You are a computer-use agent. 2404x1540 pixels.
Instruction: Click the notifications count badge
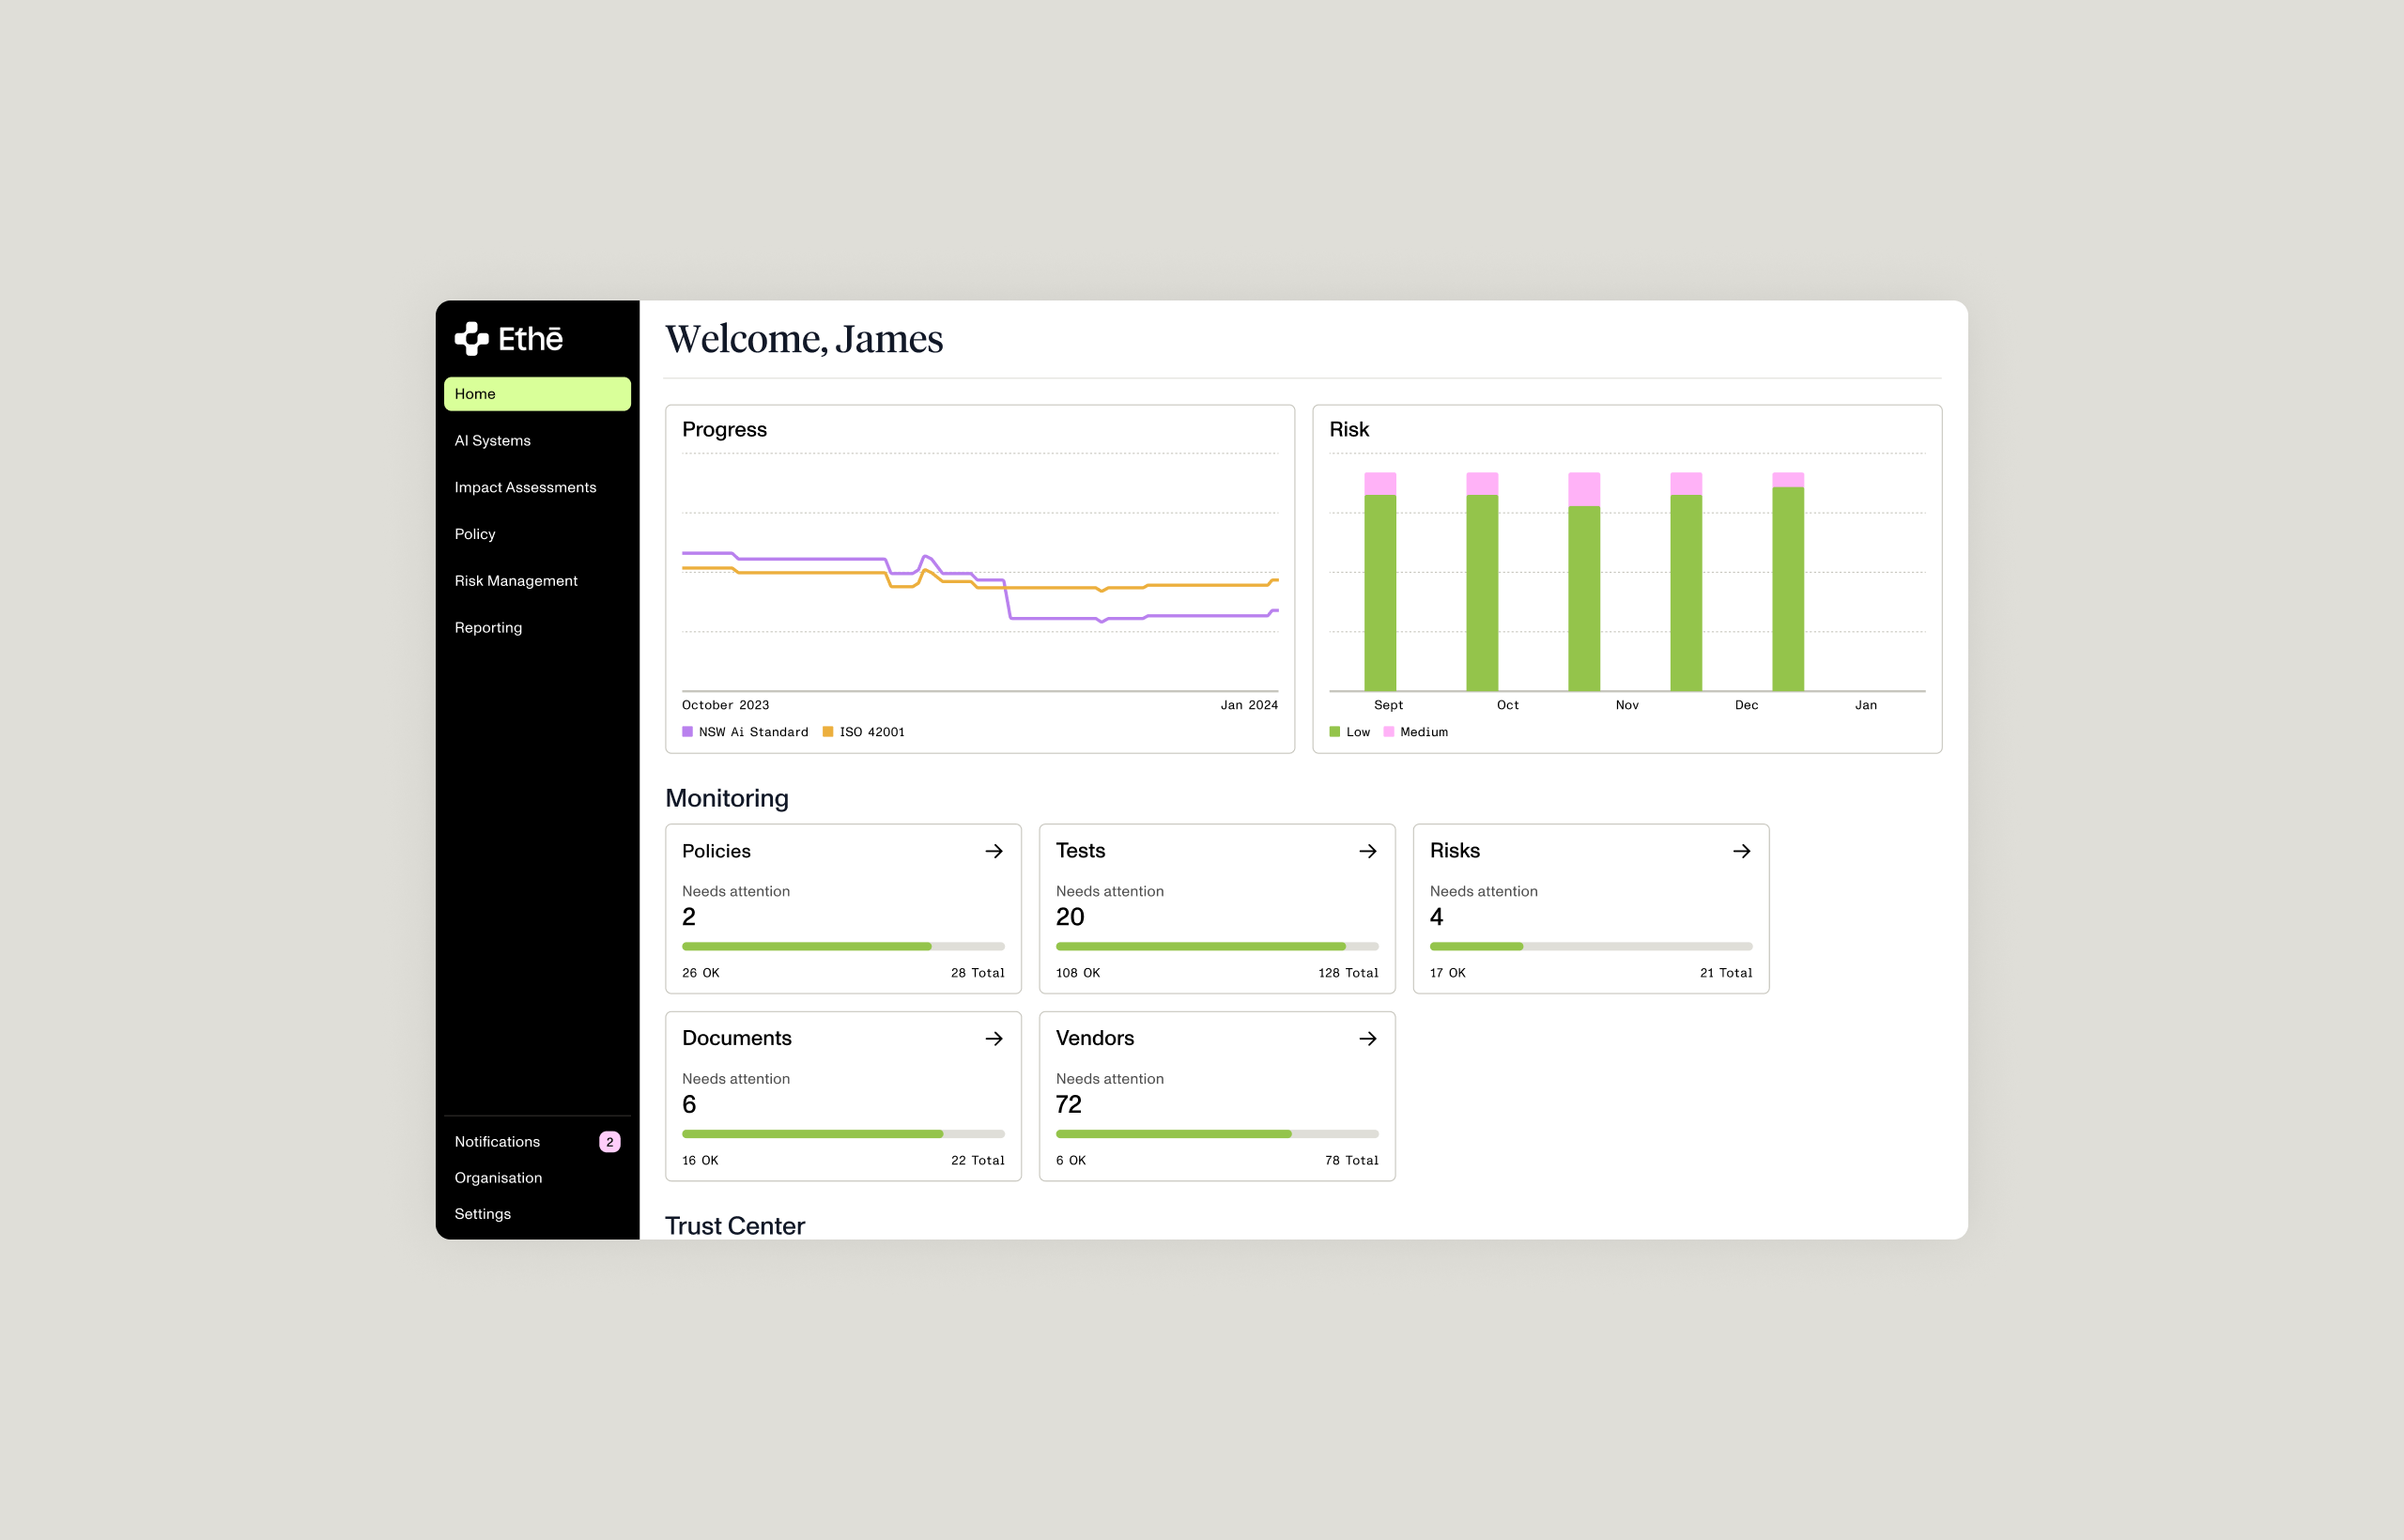tap(609, 1142)
